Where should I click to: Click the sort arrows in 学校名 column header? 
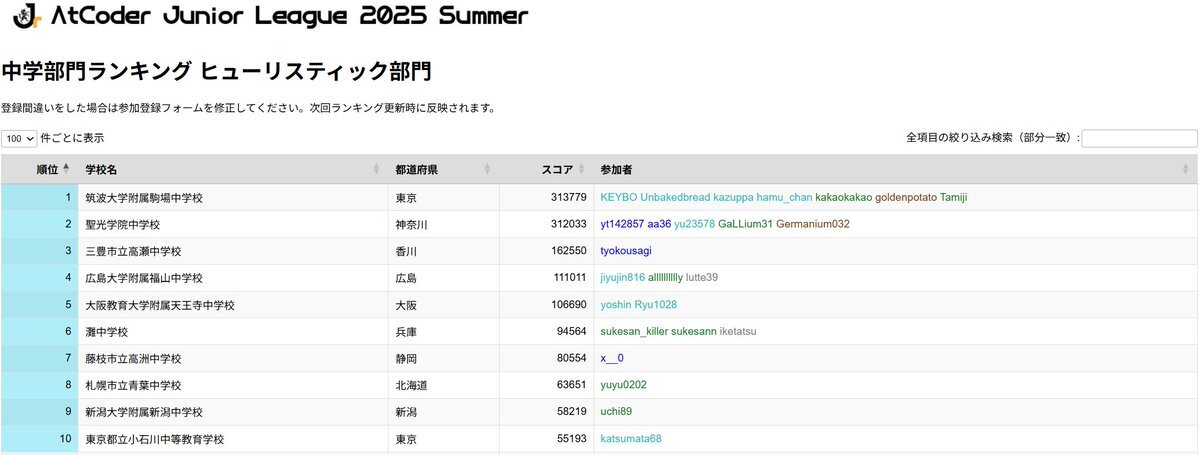point(377,169)
